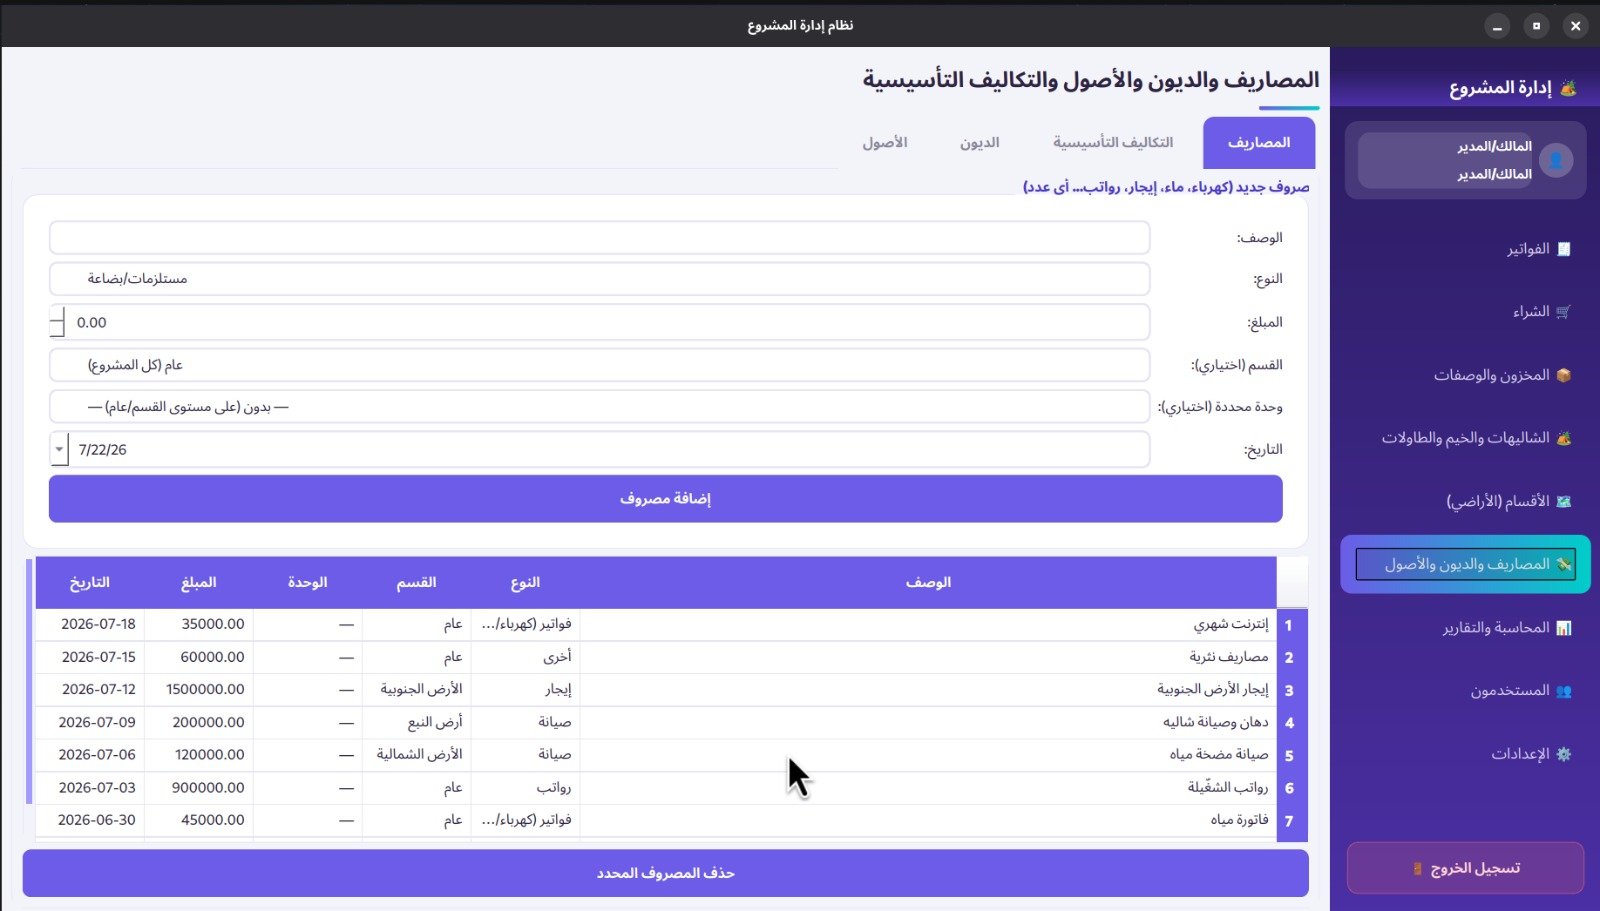Click the إضافة مصروف button
This screenshot has height=911, width=1600.
point(666,498)
